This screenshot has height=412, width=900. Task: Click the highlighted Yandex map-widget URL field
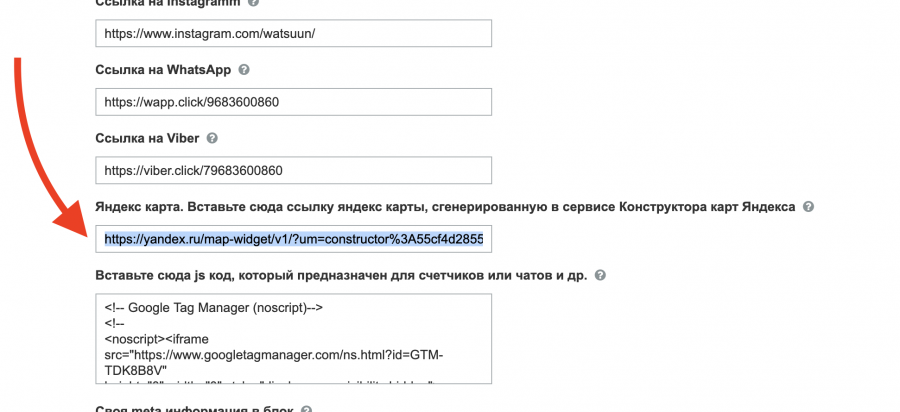coord(293,239)
